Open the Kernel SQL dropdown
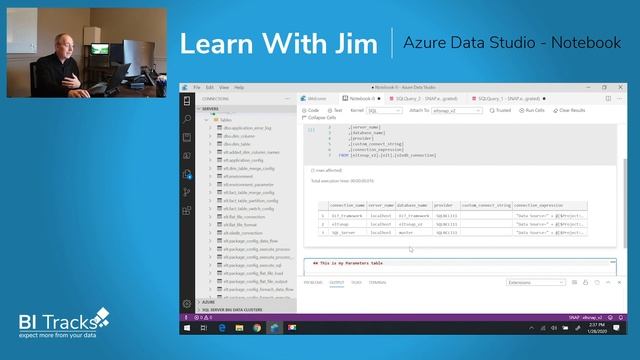Image resolution: width=640 pixels, height=360 pixels. [x=384, y=111]
